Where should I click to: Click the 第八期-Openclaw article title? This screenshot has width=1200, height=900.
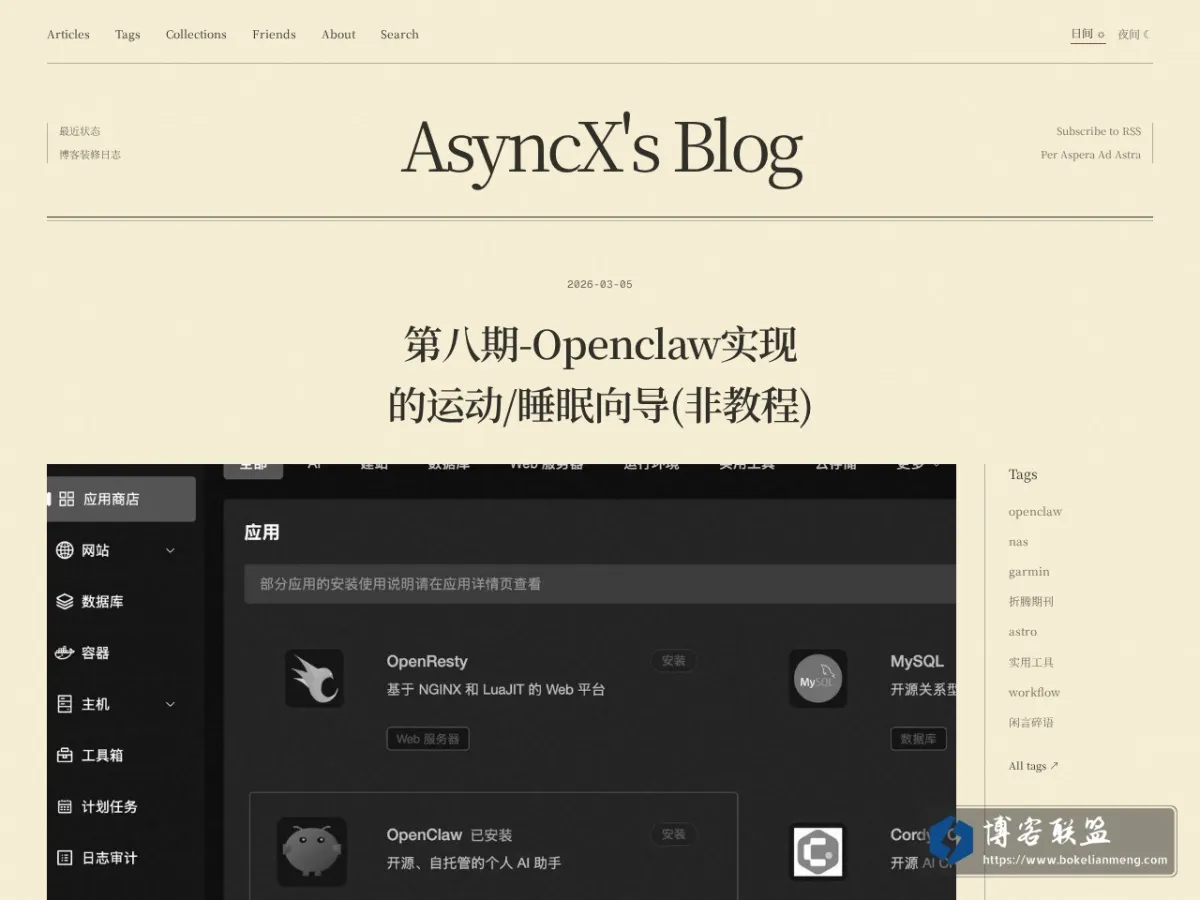tap(600, 375)
